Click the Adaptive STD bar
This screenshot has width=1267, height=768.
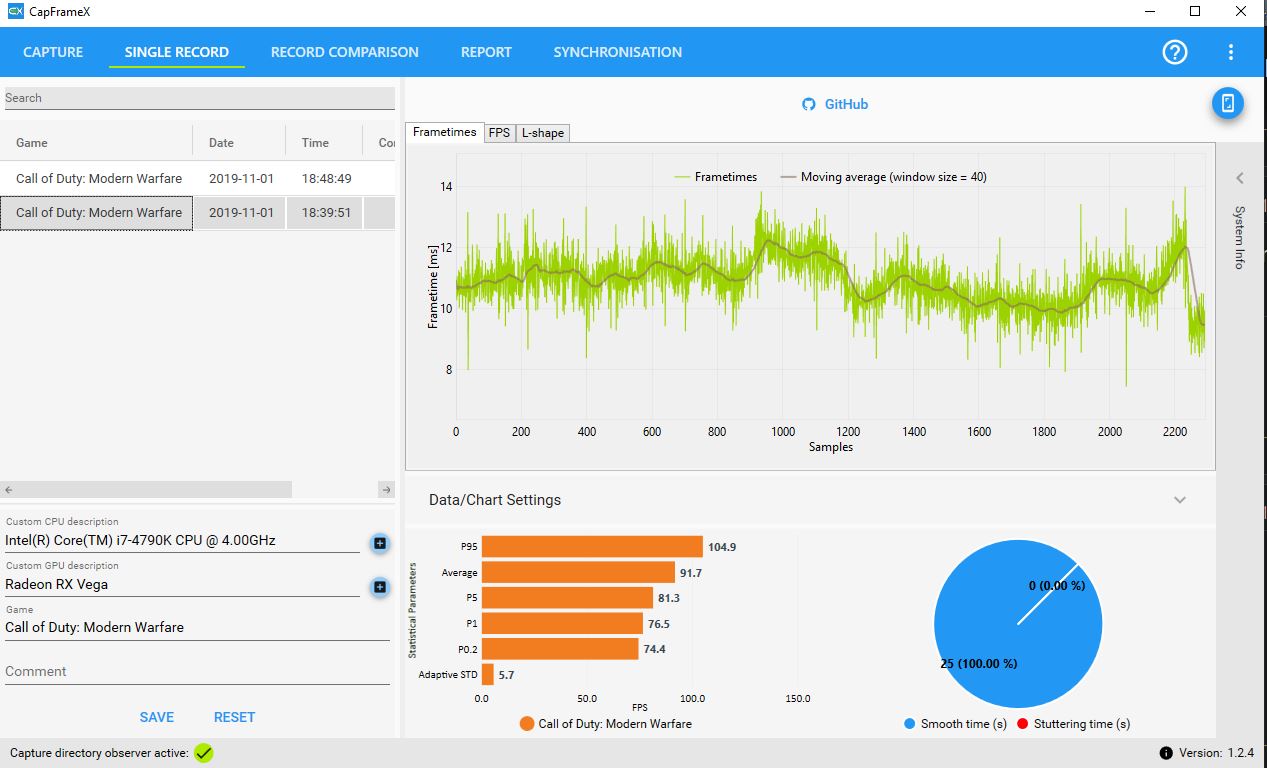tap(488, 675)
